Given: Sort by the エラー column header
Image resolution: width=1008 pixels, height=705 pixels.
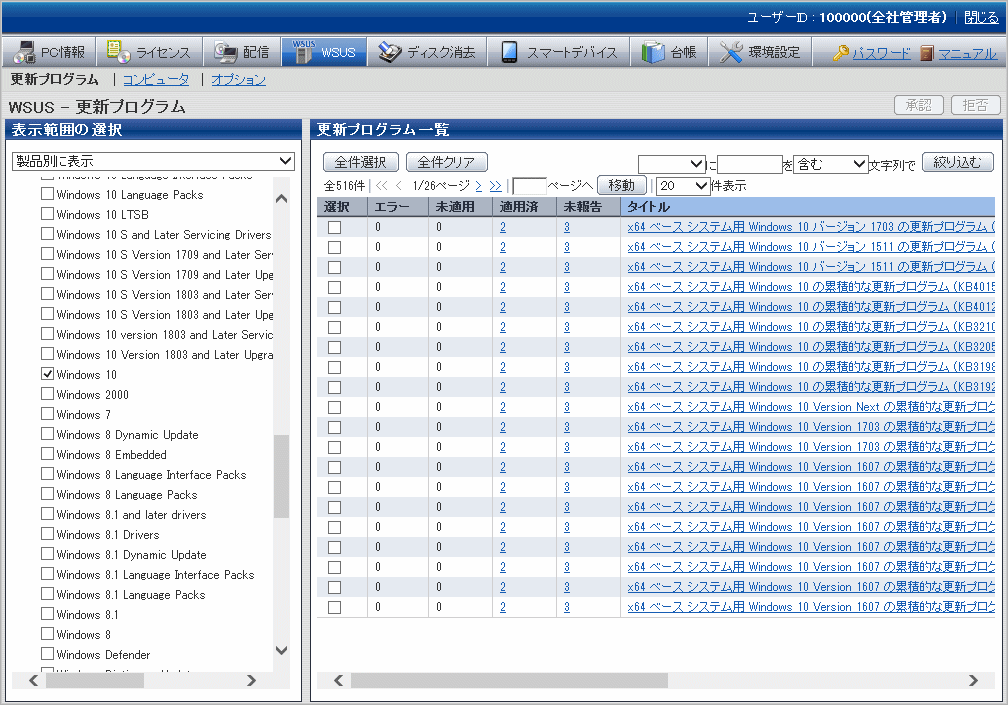Looking at the screenshot, I should click(398, 207).
